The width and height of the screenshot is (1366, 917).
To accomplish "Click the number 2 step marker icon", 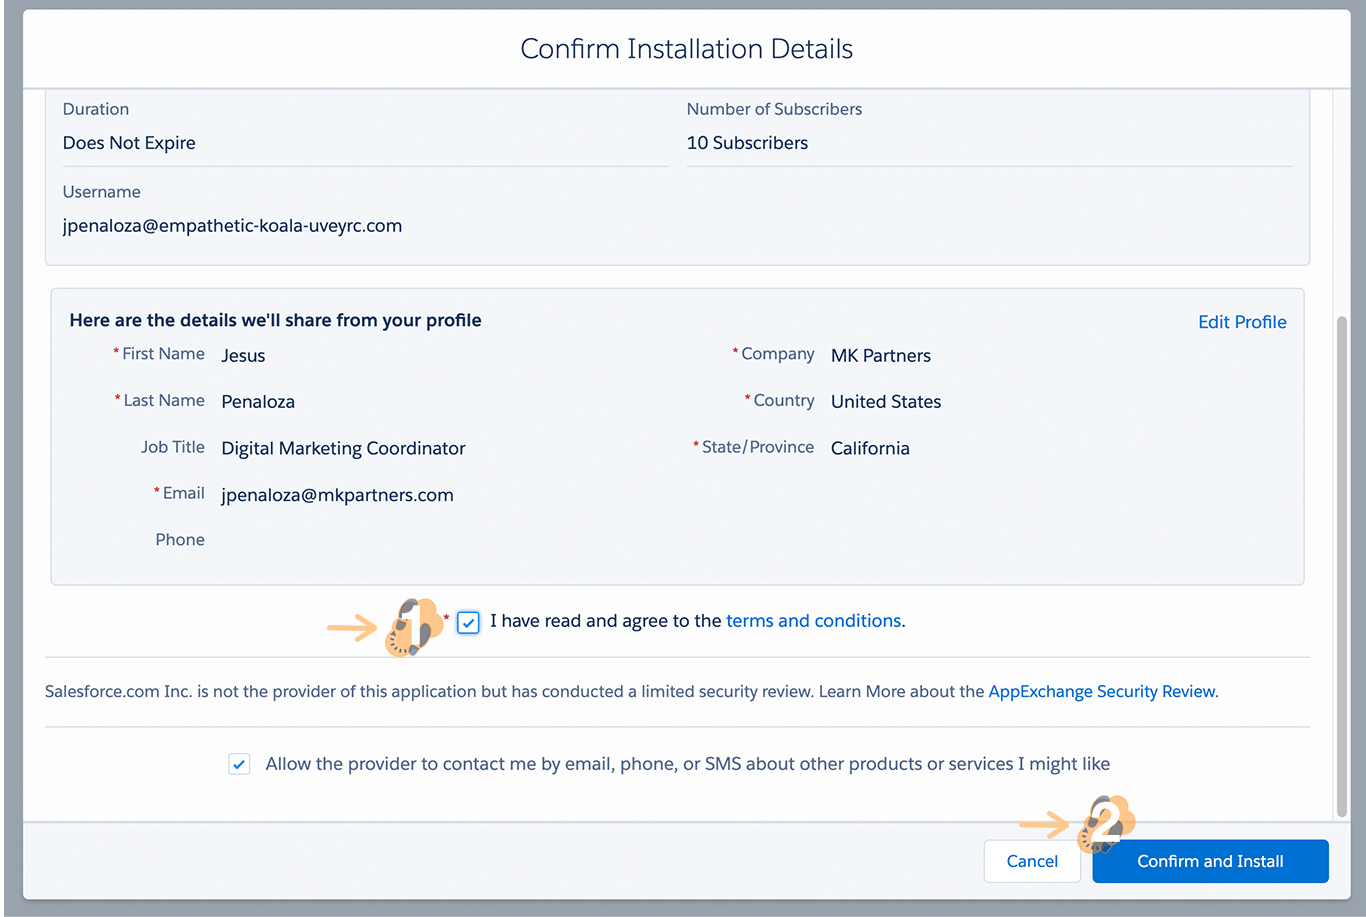I will tap(1106, 824).
